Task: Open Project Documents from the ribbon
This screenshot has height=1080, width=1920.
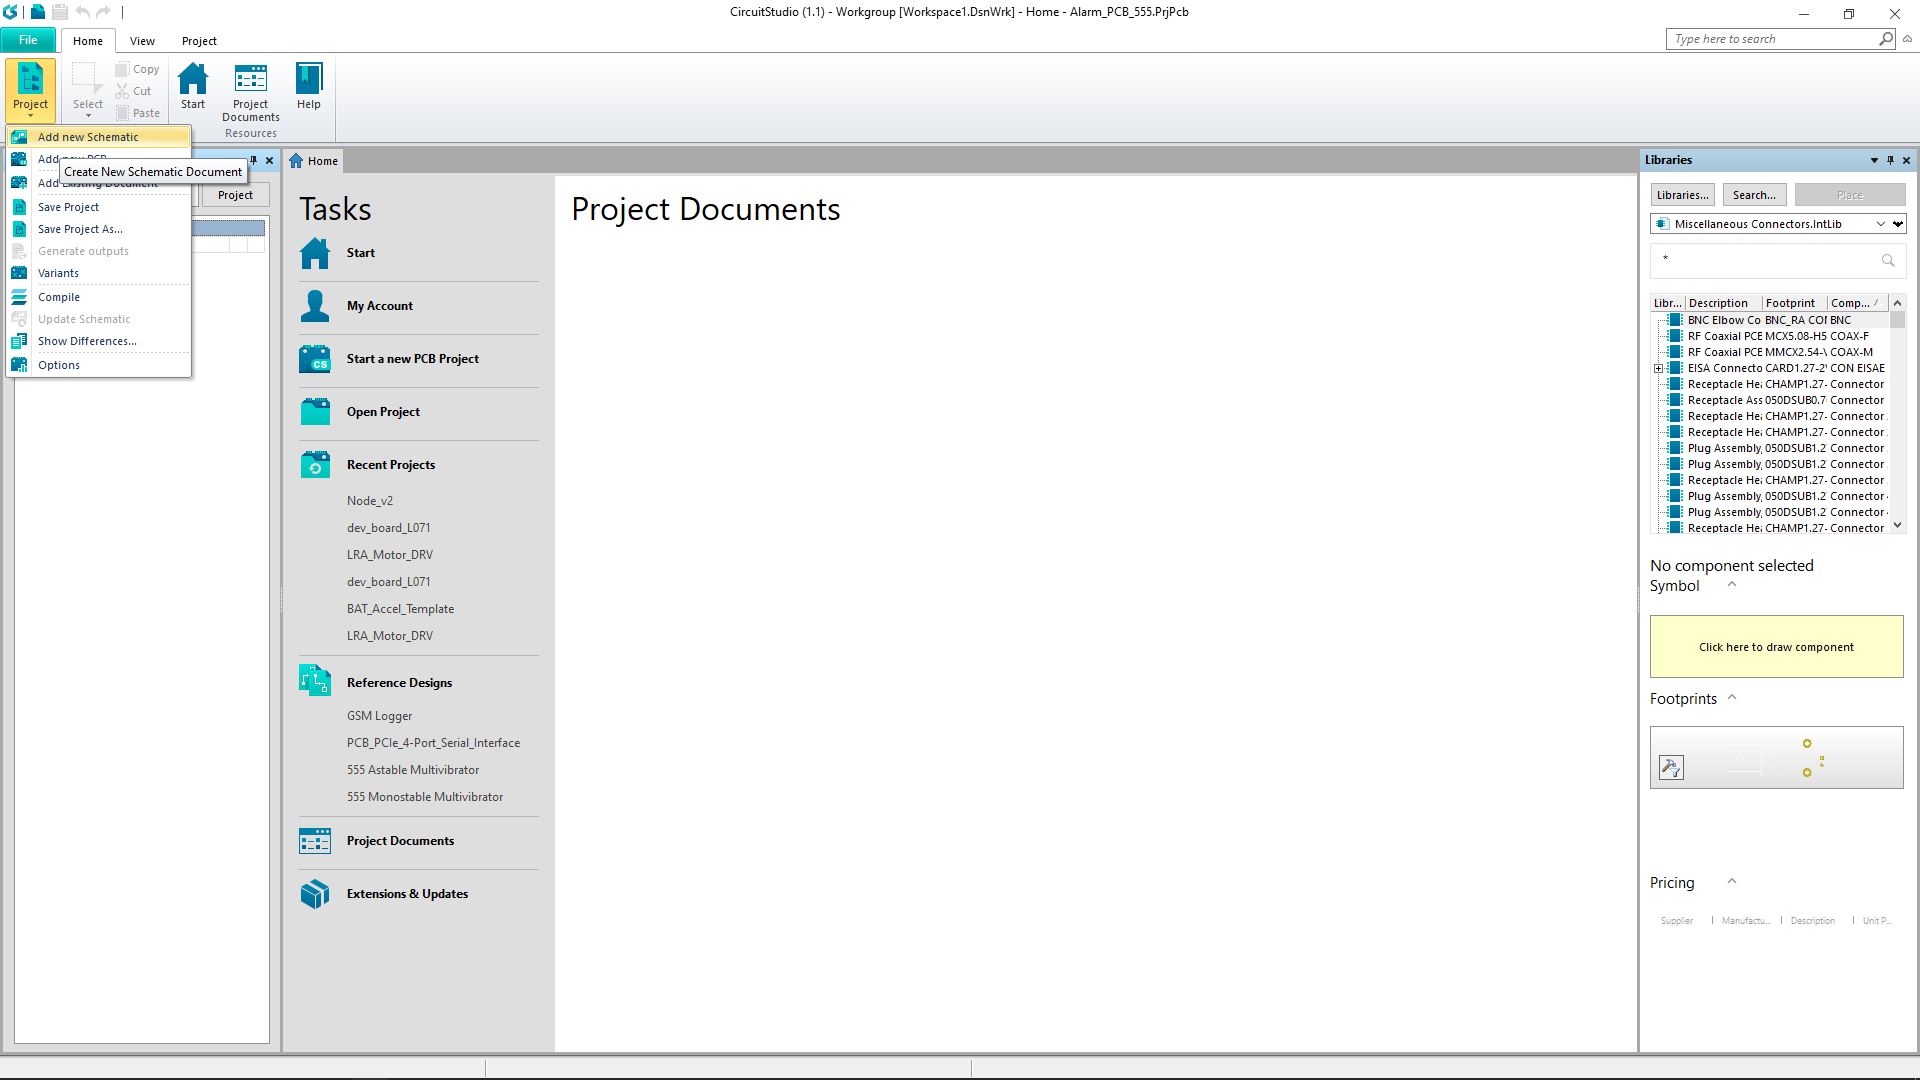Action: tap(250, 79)
